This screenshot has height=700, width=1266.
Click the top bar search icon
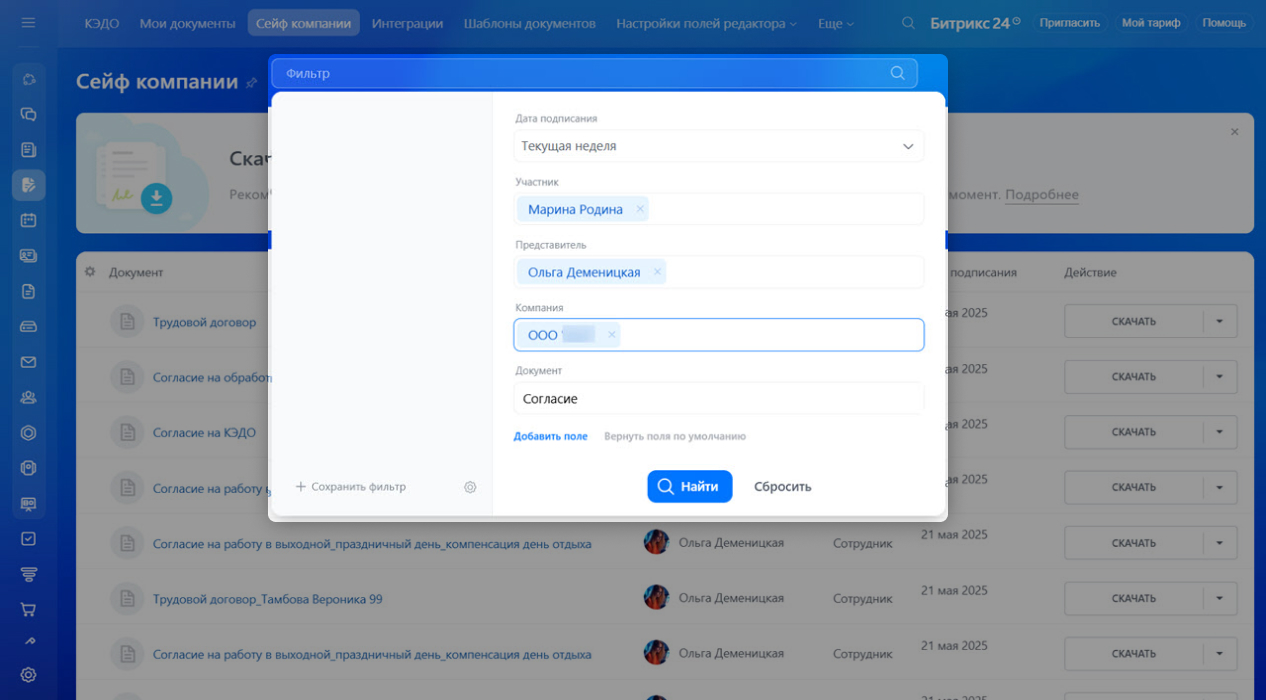pos(908,23)
